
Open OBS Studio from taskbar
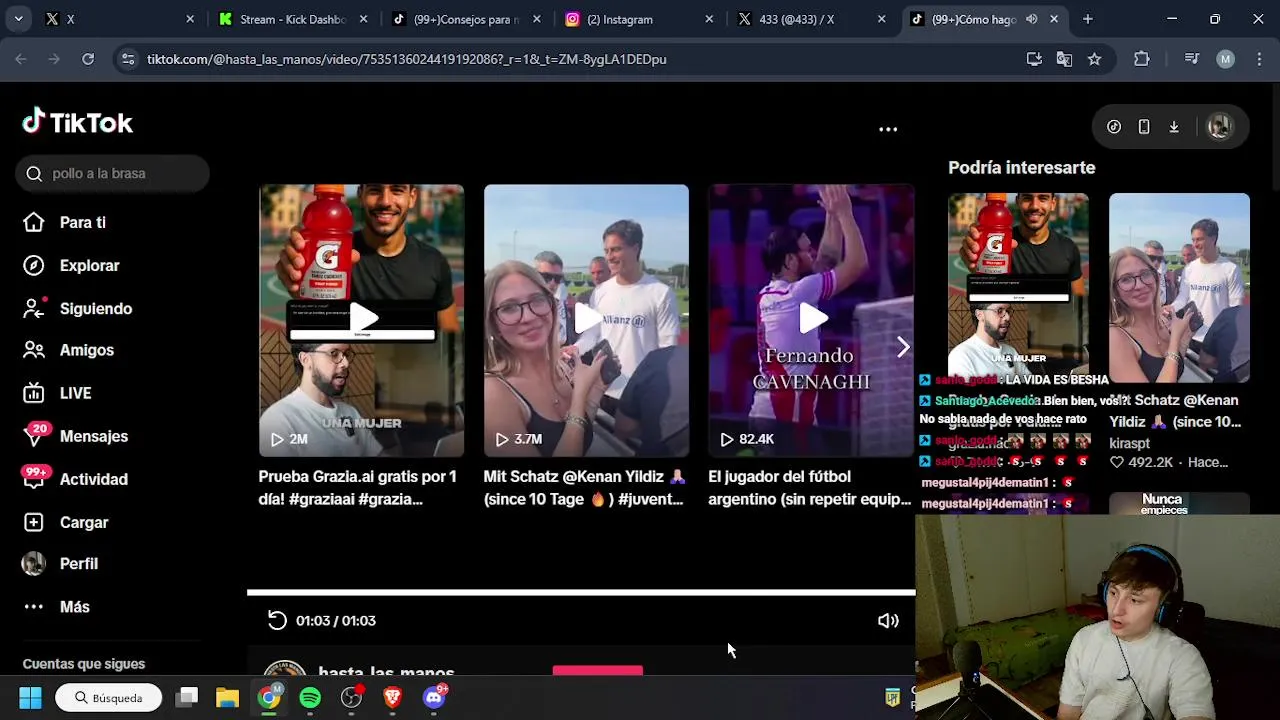[351, 697]
